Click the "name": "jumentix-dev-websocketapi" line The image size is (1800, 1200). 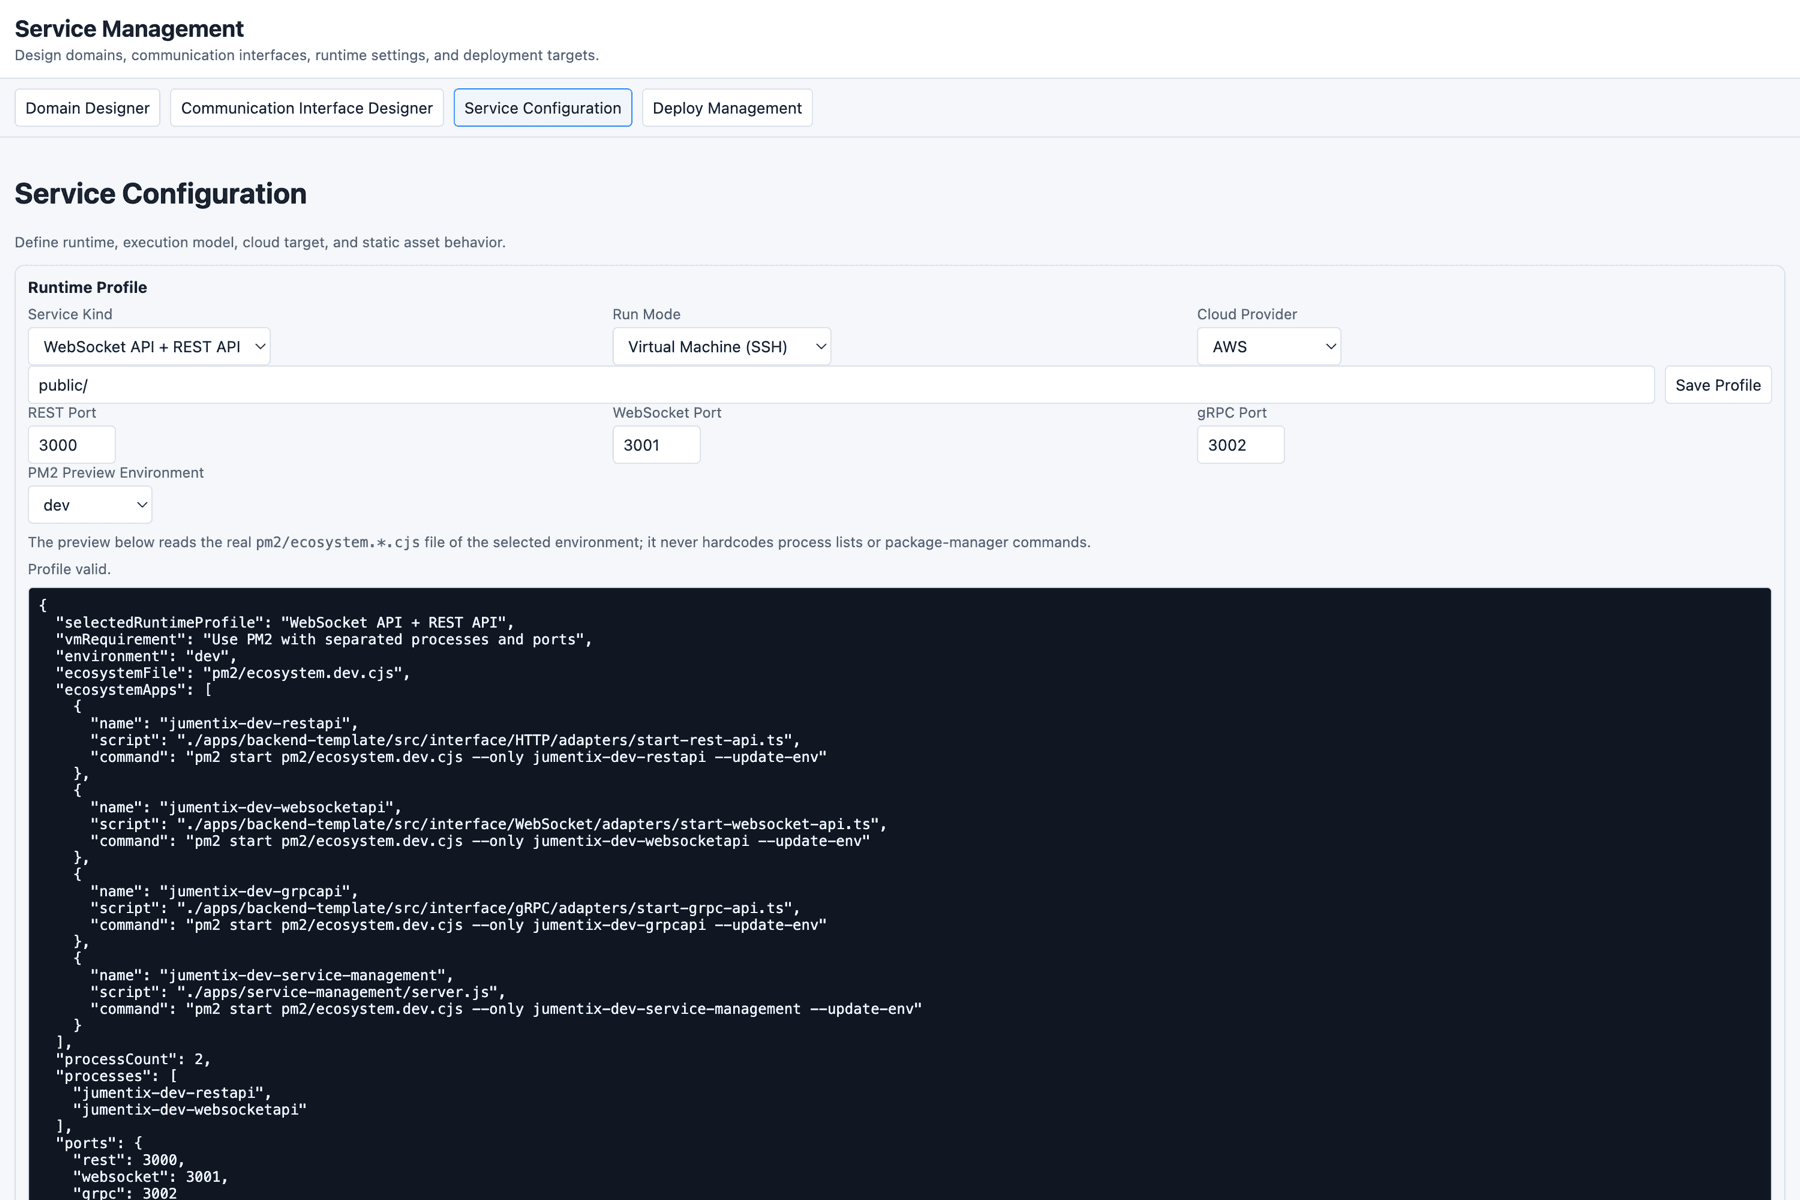tap(246, 807)
